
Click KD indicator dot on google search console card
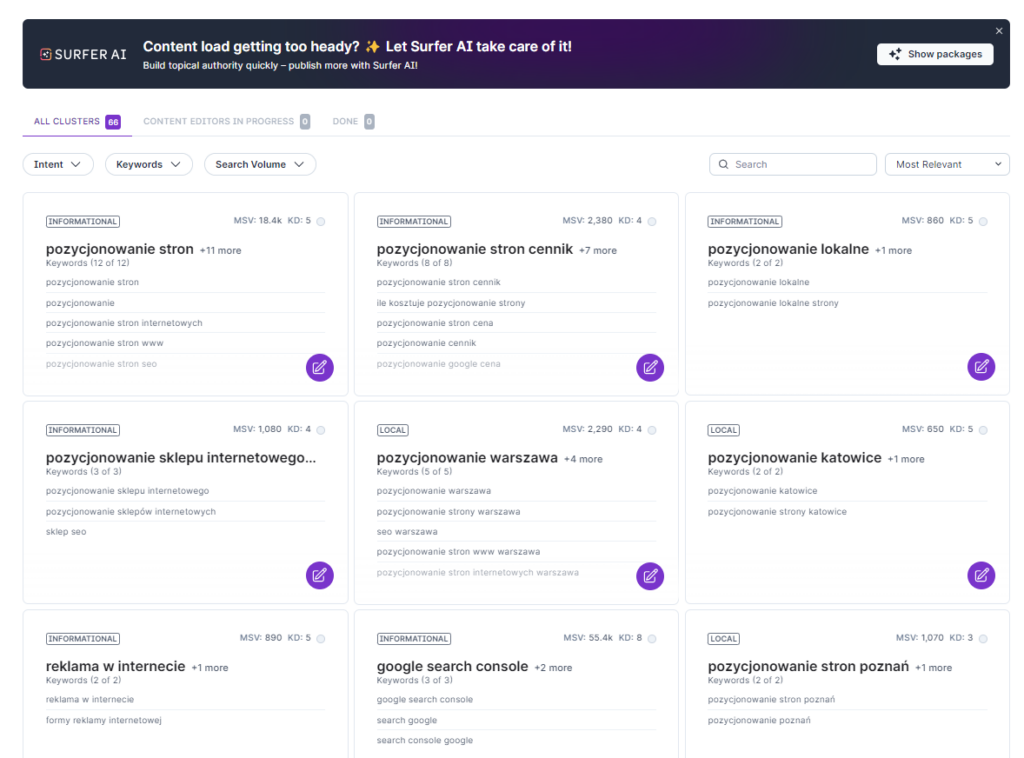coord(652,639)
